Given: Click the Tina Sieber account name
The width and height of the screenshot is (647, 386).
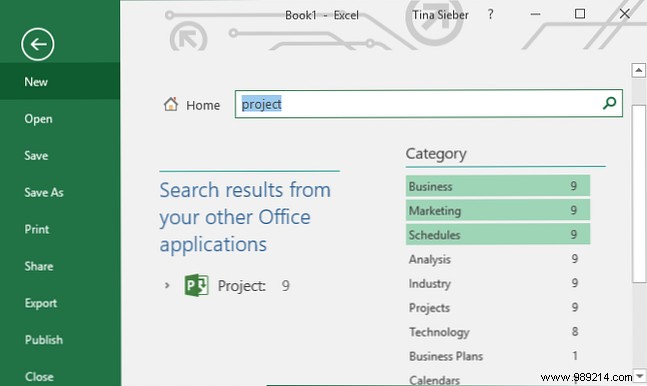Looking at the screenshot, I should click(440, 15).
